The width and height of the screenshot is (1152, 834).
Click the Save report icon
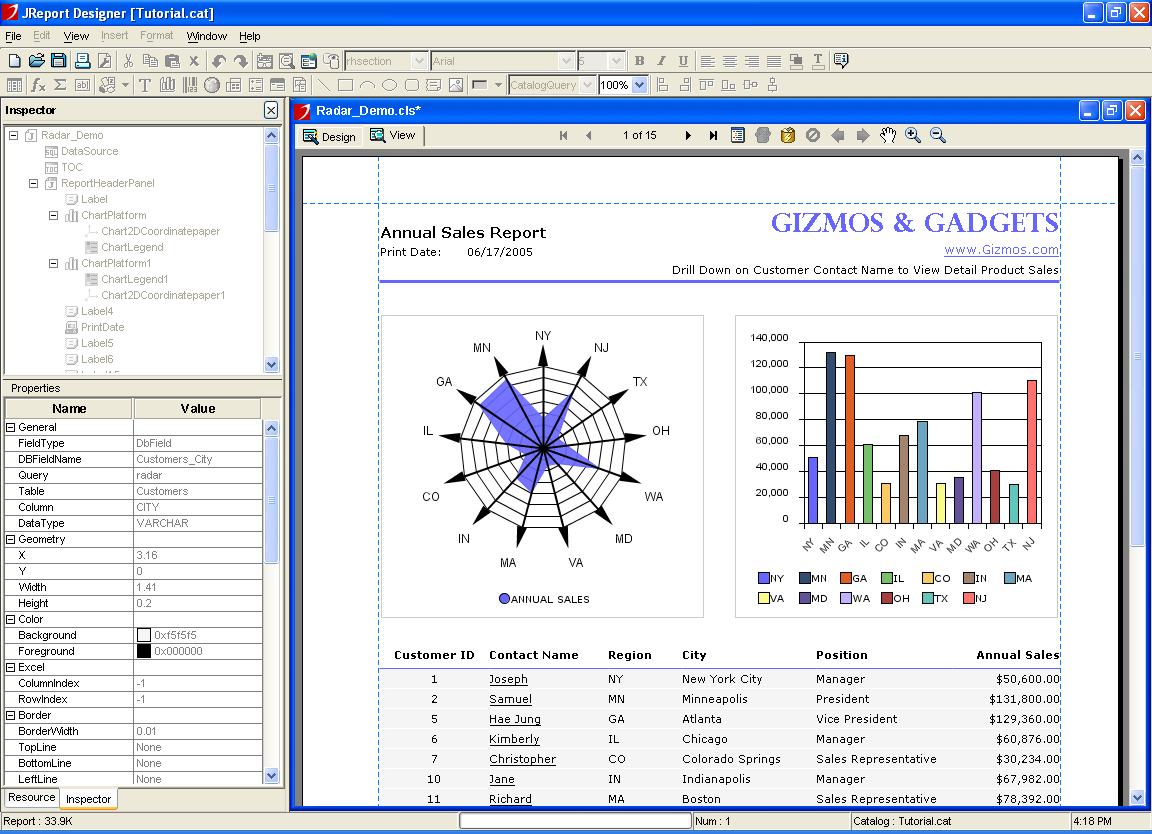59,61
